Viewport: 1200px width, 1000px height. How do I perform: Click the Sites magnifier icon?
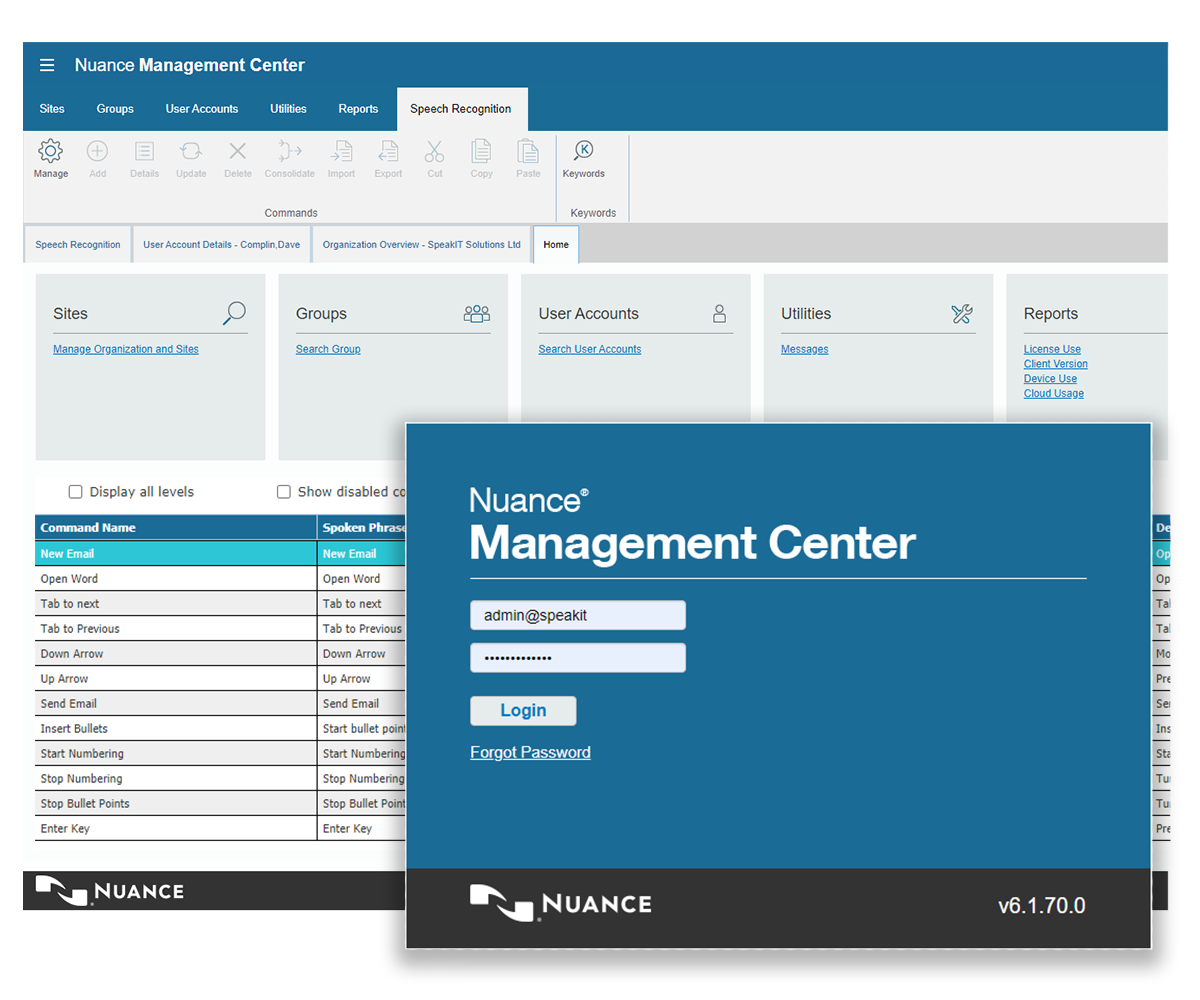[234, 314]
